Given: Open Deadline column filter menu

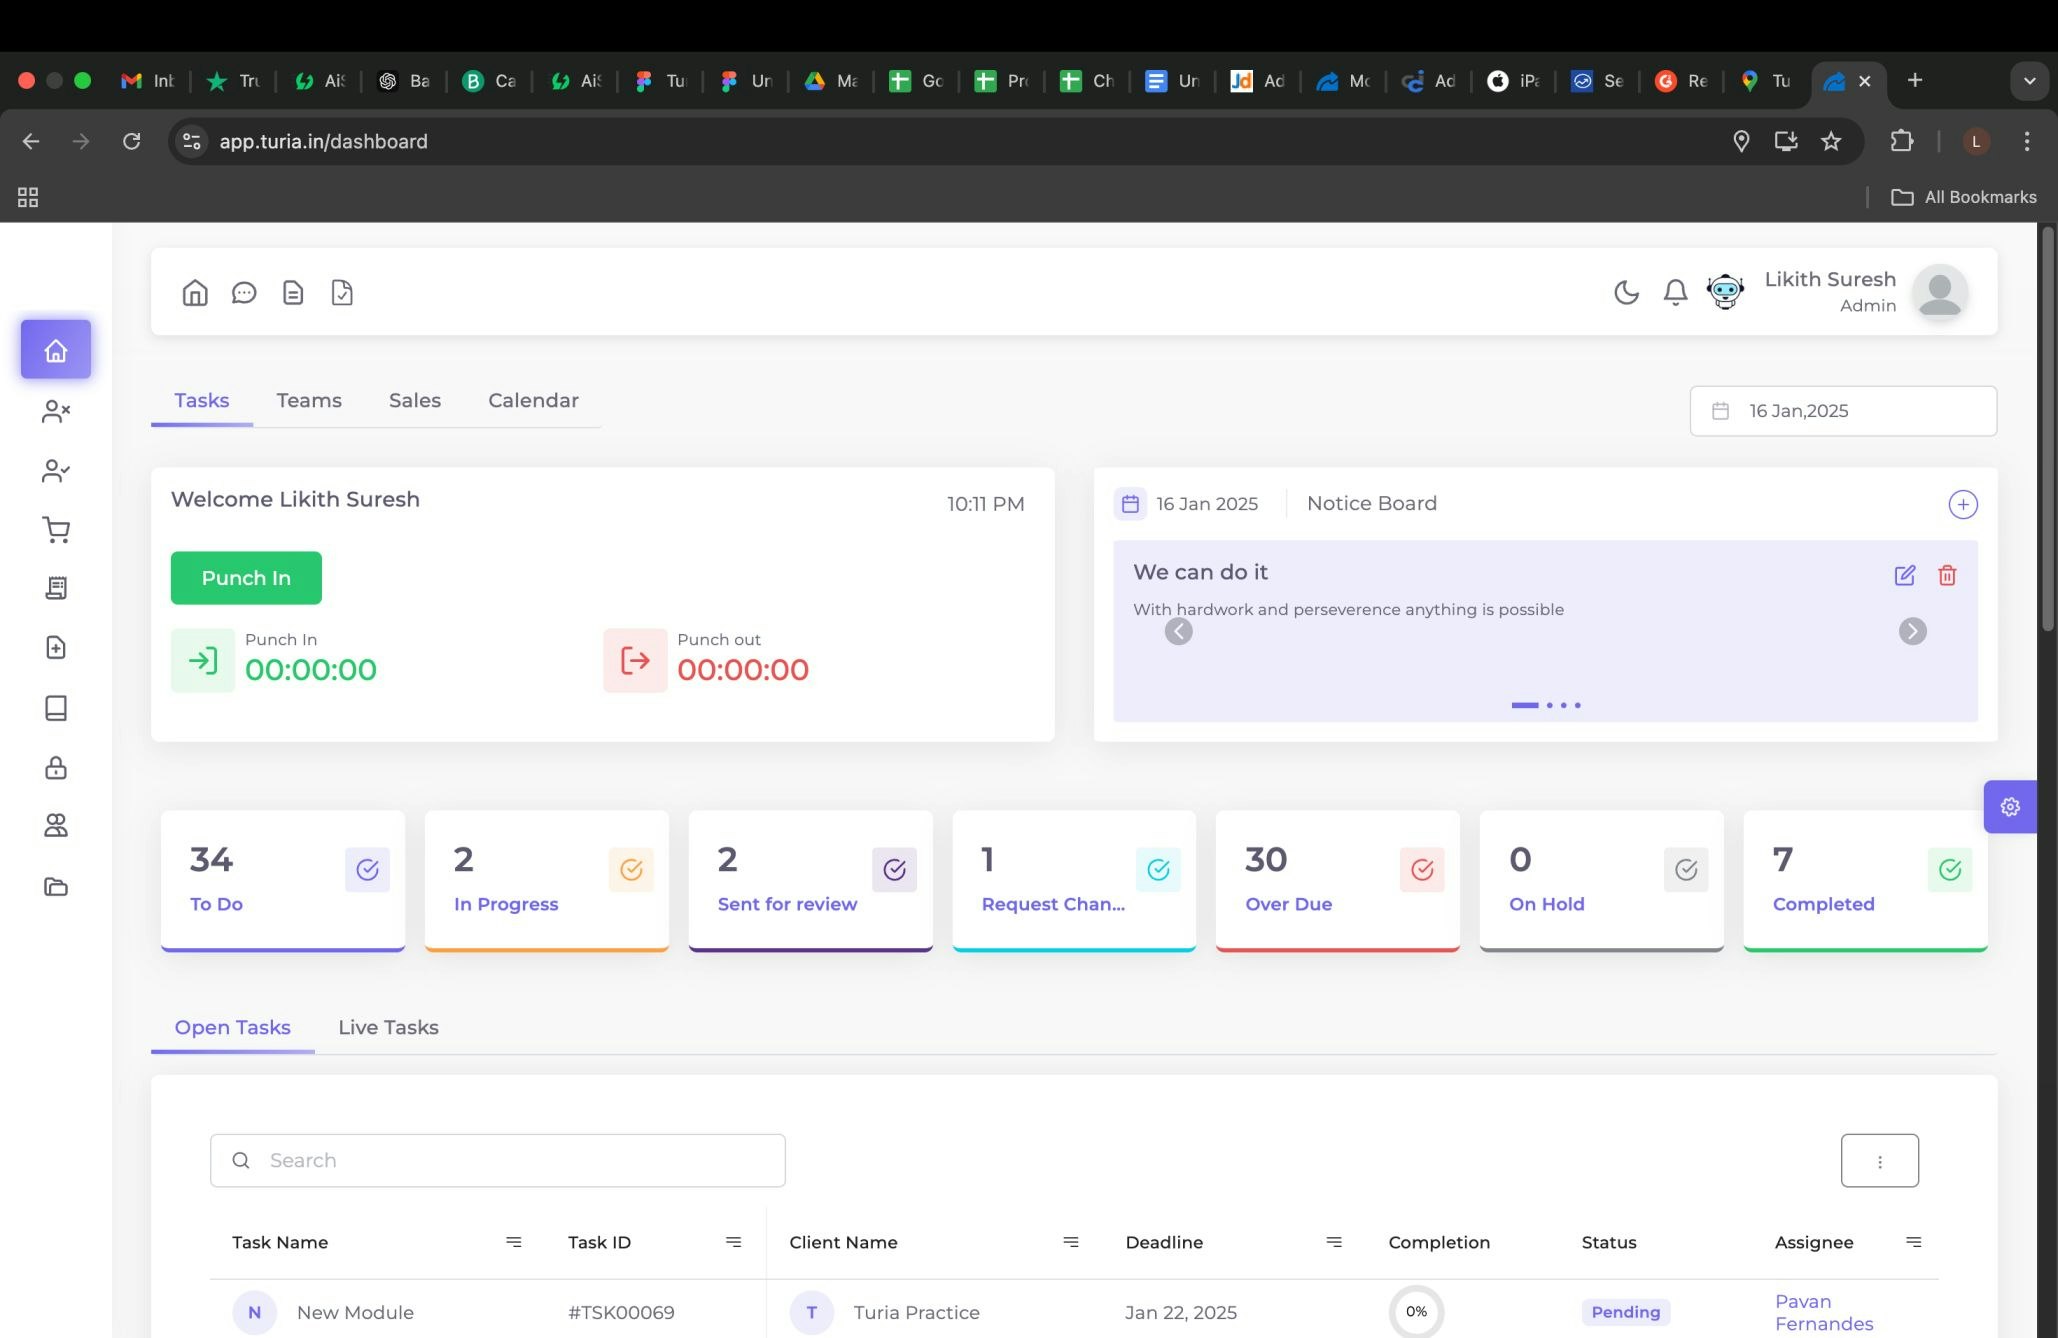Looking at the screenshot, I should pos(1334,1242).
